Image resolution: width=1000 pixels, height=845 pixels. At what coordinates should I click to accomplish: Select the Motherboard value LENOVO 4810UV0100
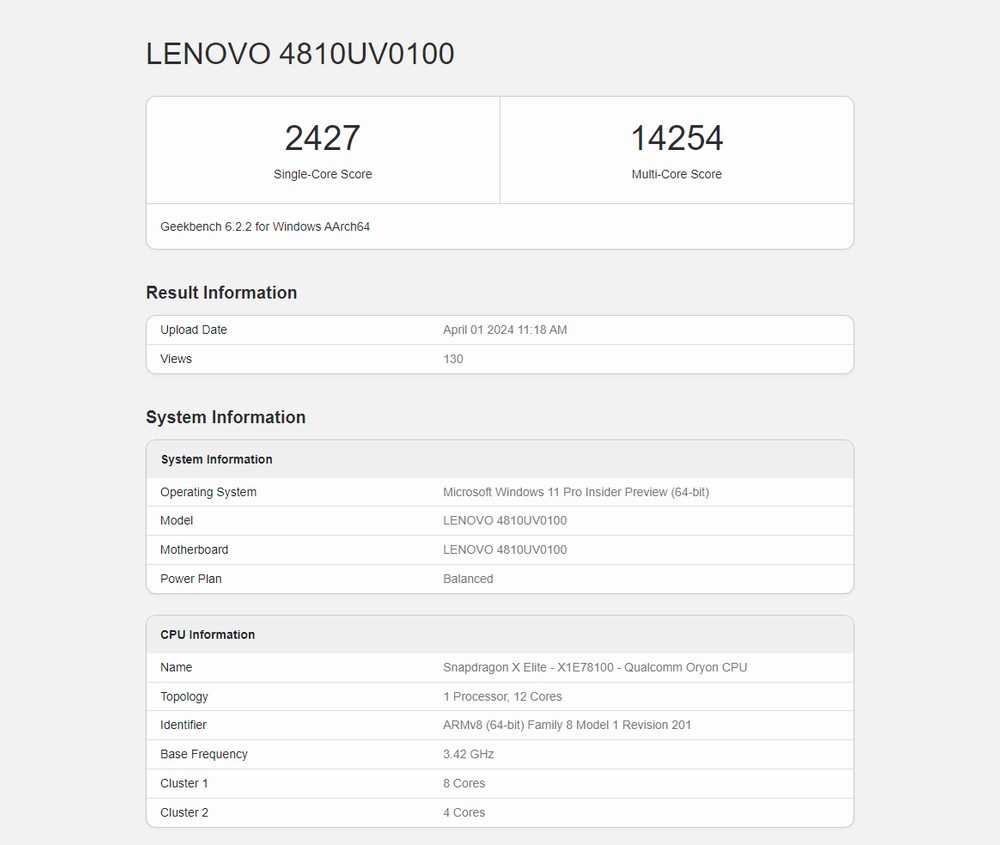click(504, 550)
